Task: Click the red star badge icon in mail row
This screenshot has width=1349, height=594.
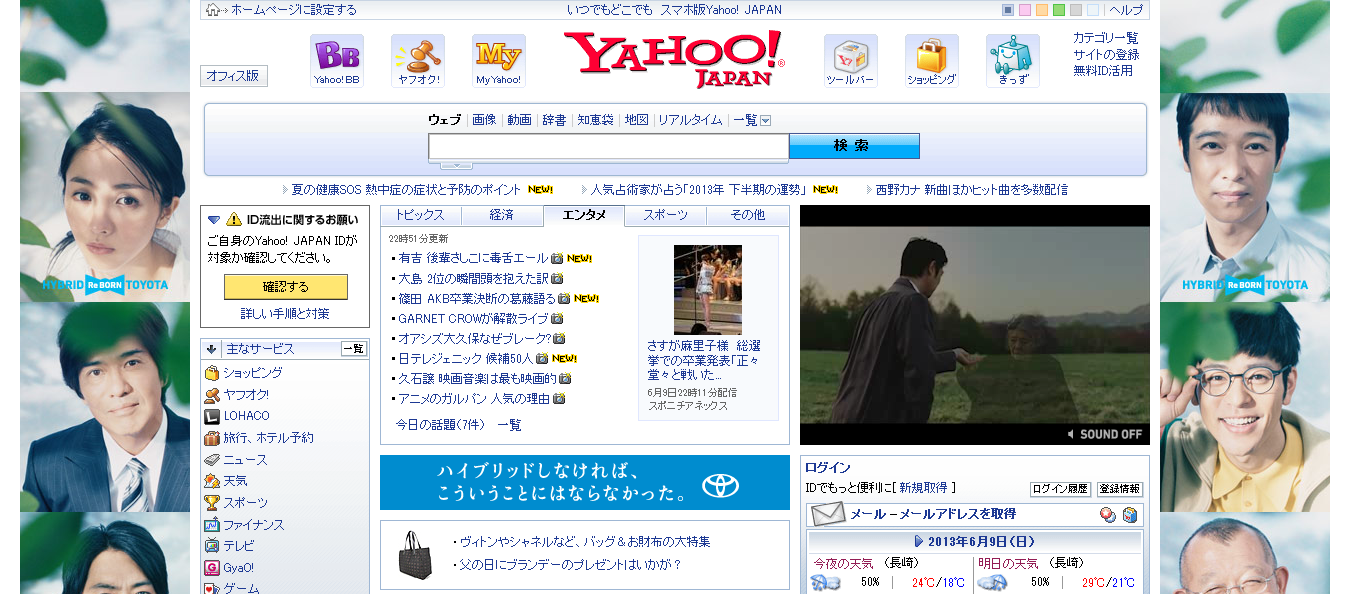Action: [1107, 515]
